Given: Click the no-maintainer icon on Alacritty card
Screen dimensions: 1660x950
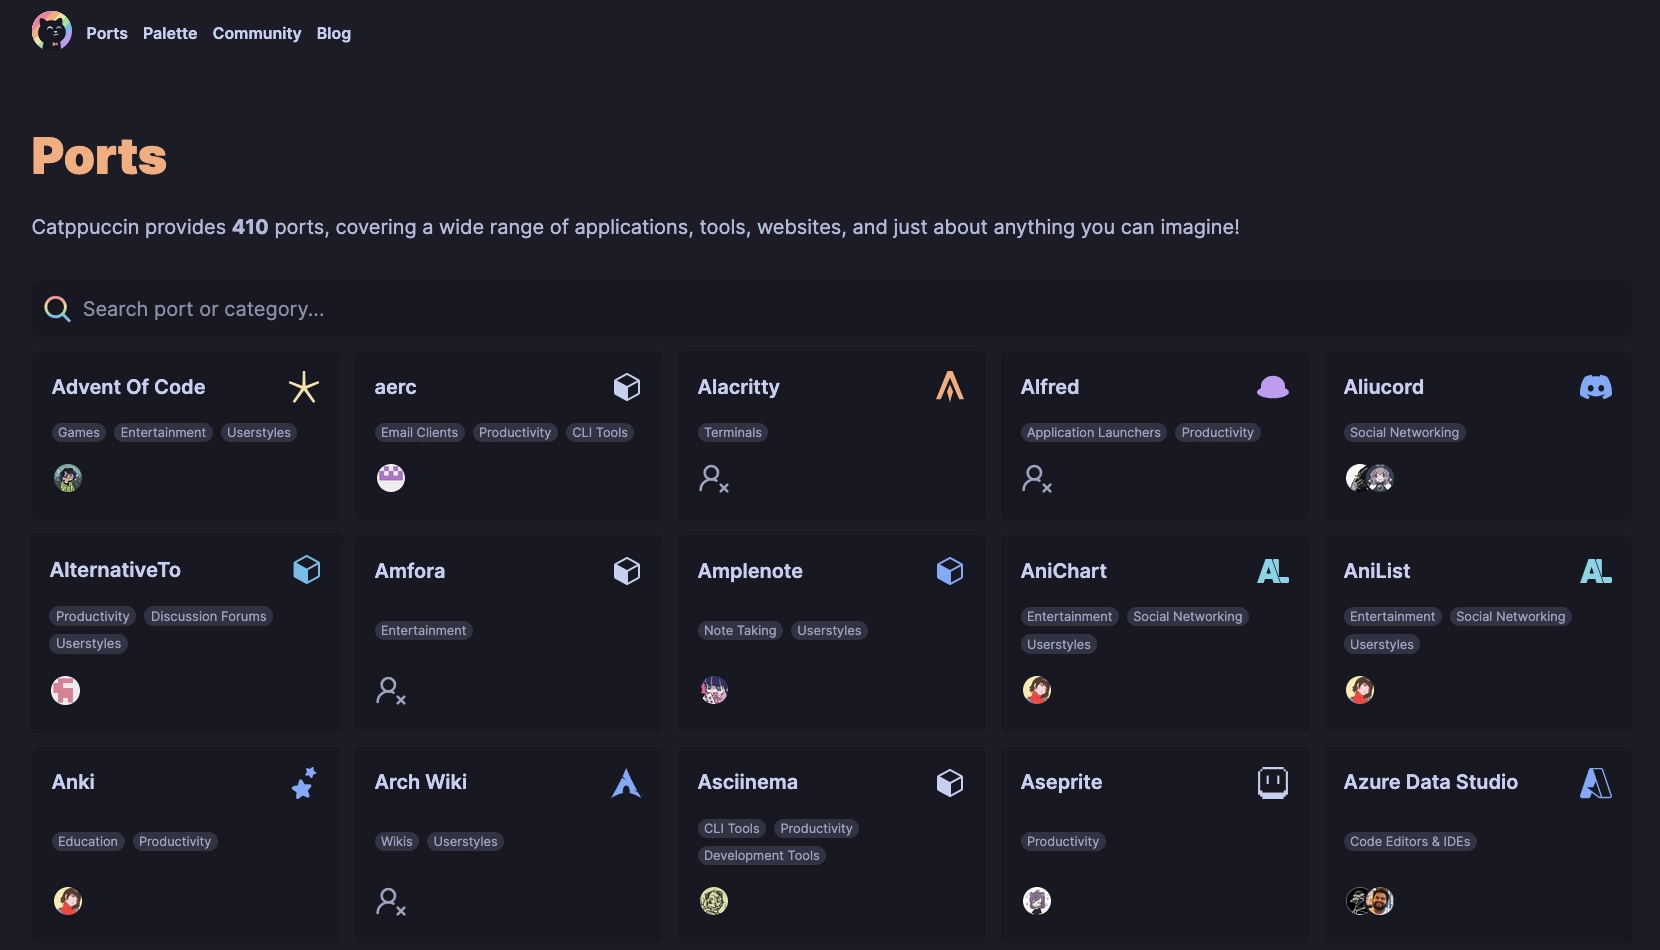Looking at the screenshot, I should point(714,479).
